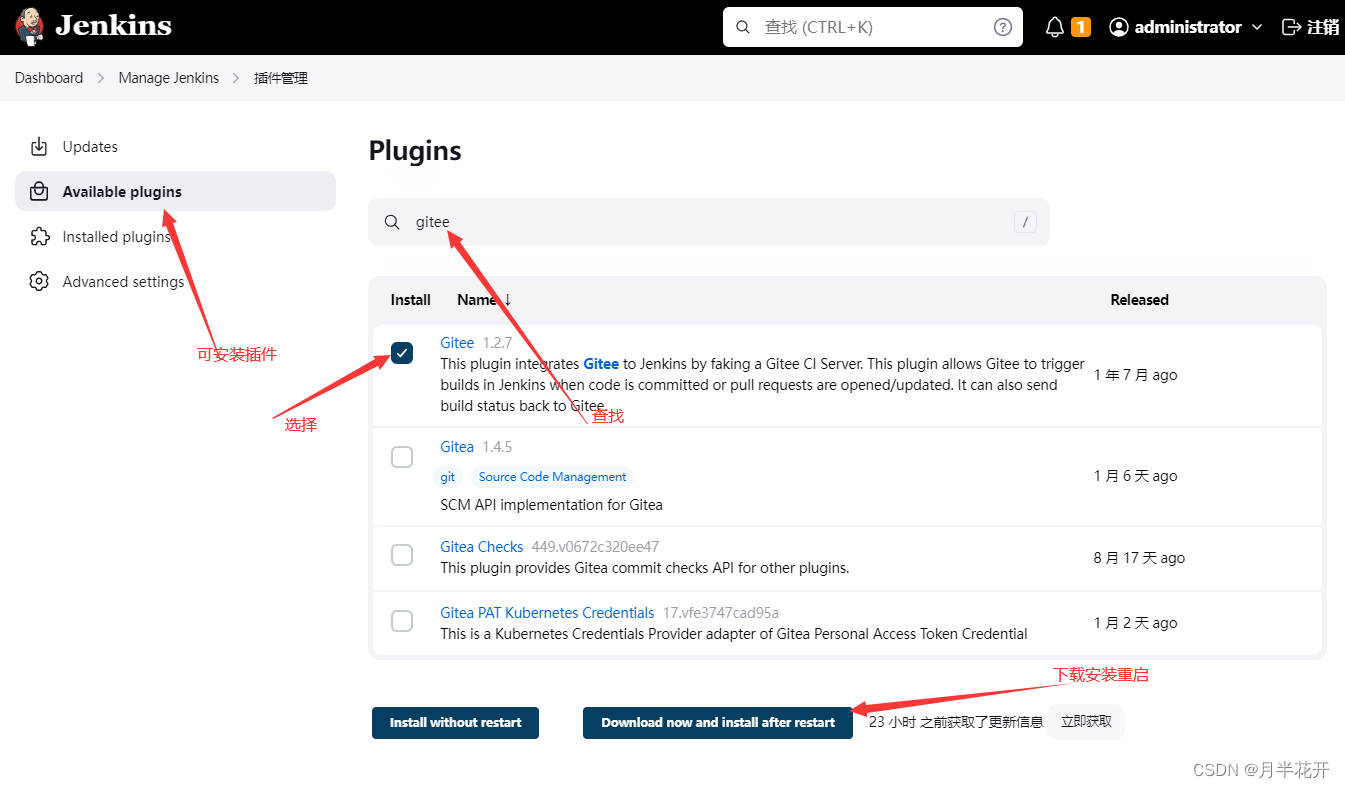The width and height of the screenshot is (1345, 788).
Task: Check the Gitea PAT Kubernetes Credentials checkbox
Action: 402,621
